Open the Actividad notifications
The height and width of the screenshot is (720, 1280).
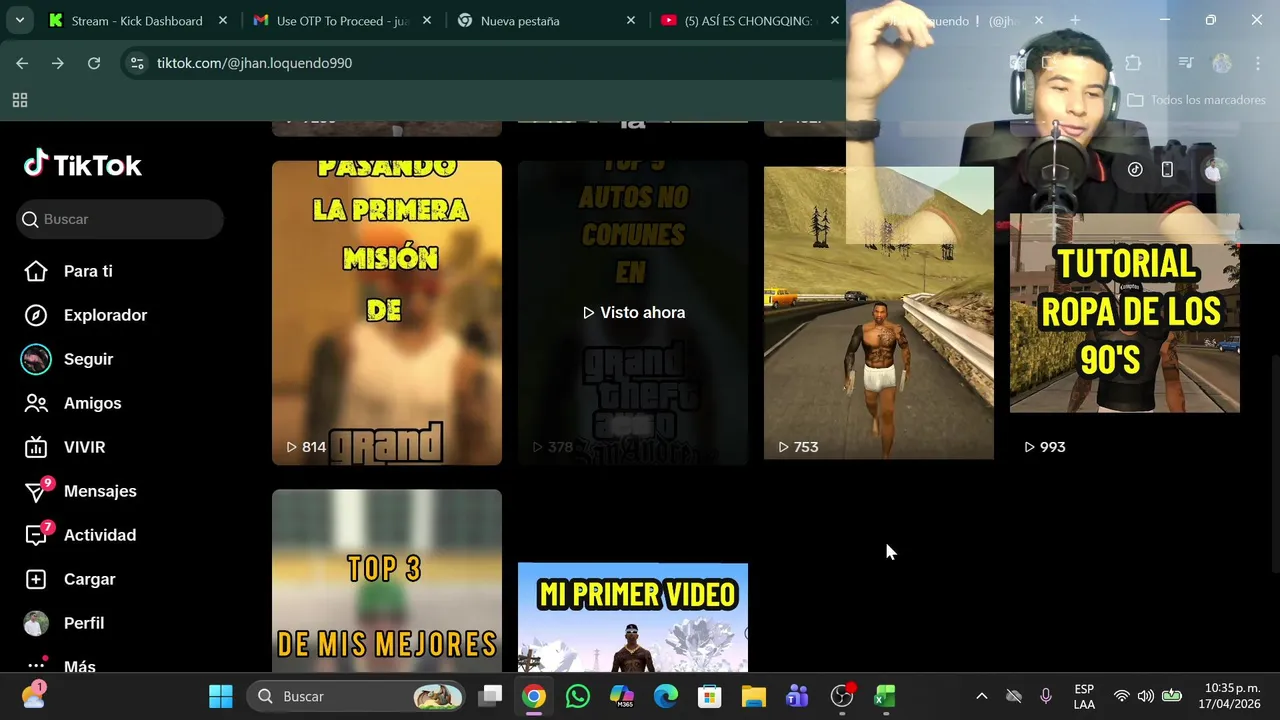click(x=80, y=535)
